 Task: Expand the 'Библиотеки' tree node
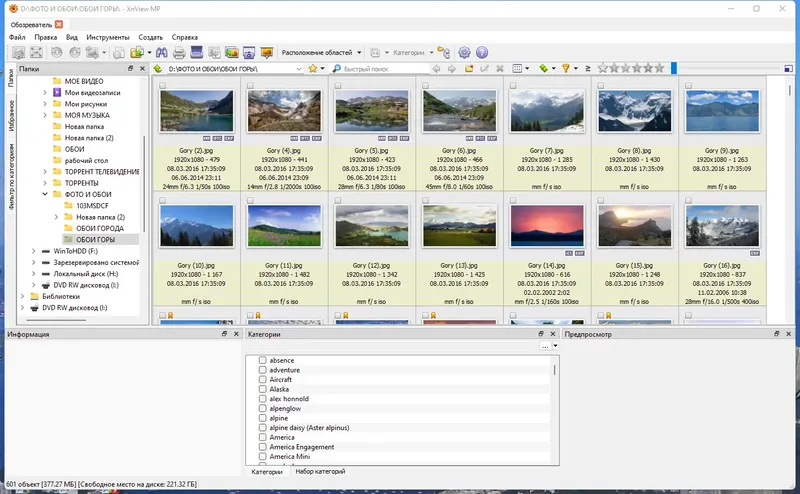(x=20, y=297)
